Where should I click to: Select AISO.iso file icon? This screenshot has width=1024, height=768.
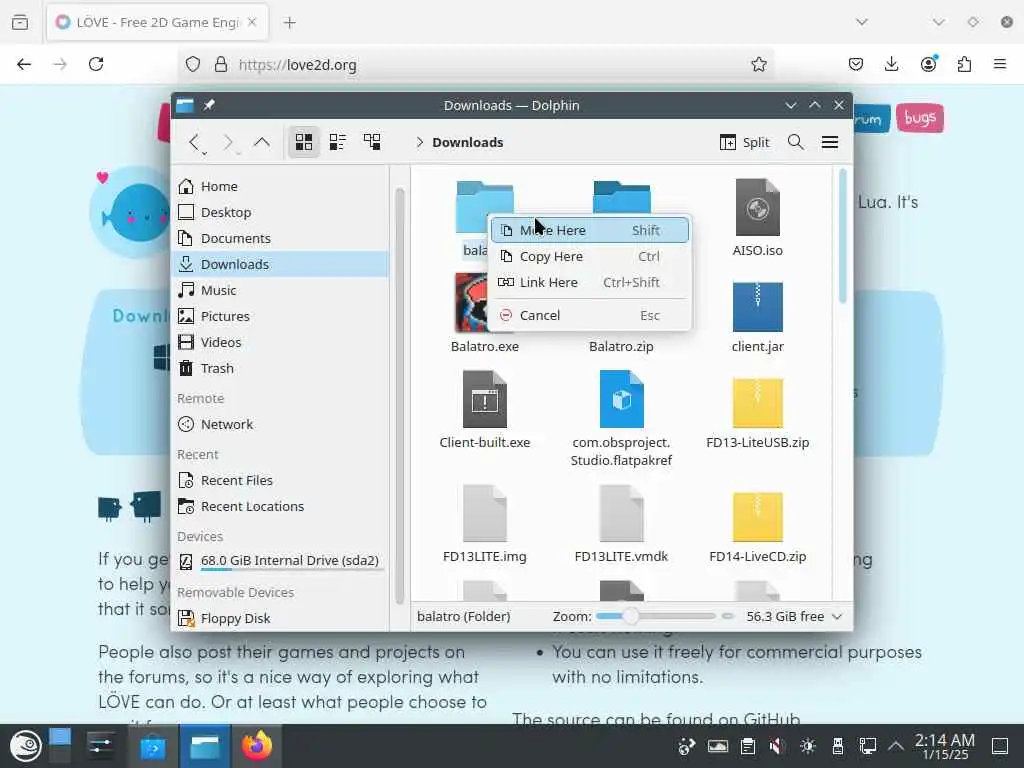758,208
